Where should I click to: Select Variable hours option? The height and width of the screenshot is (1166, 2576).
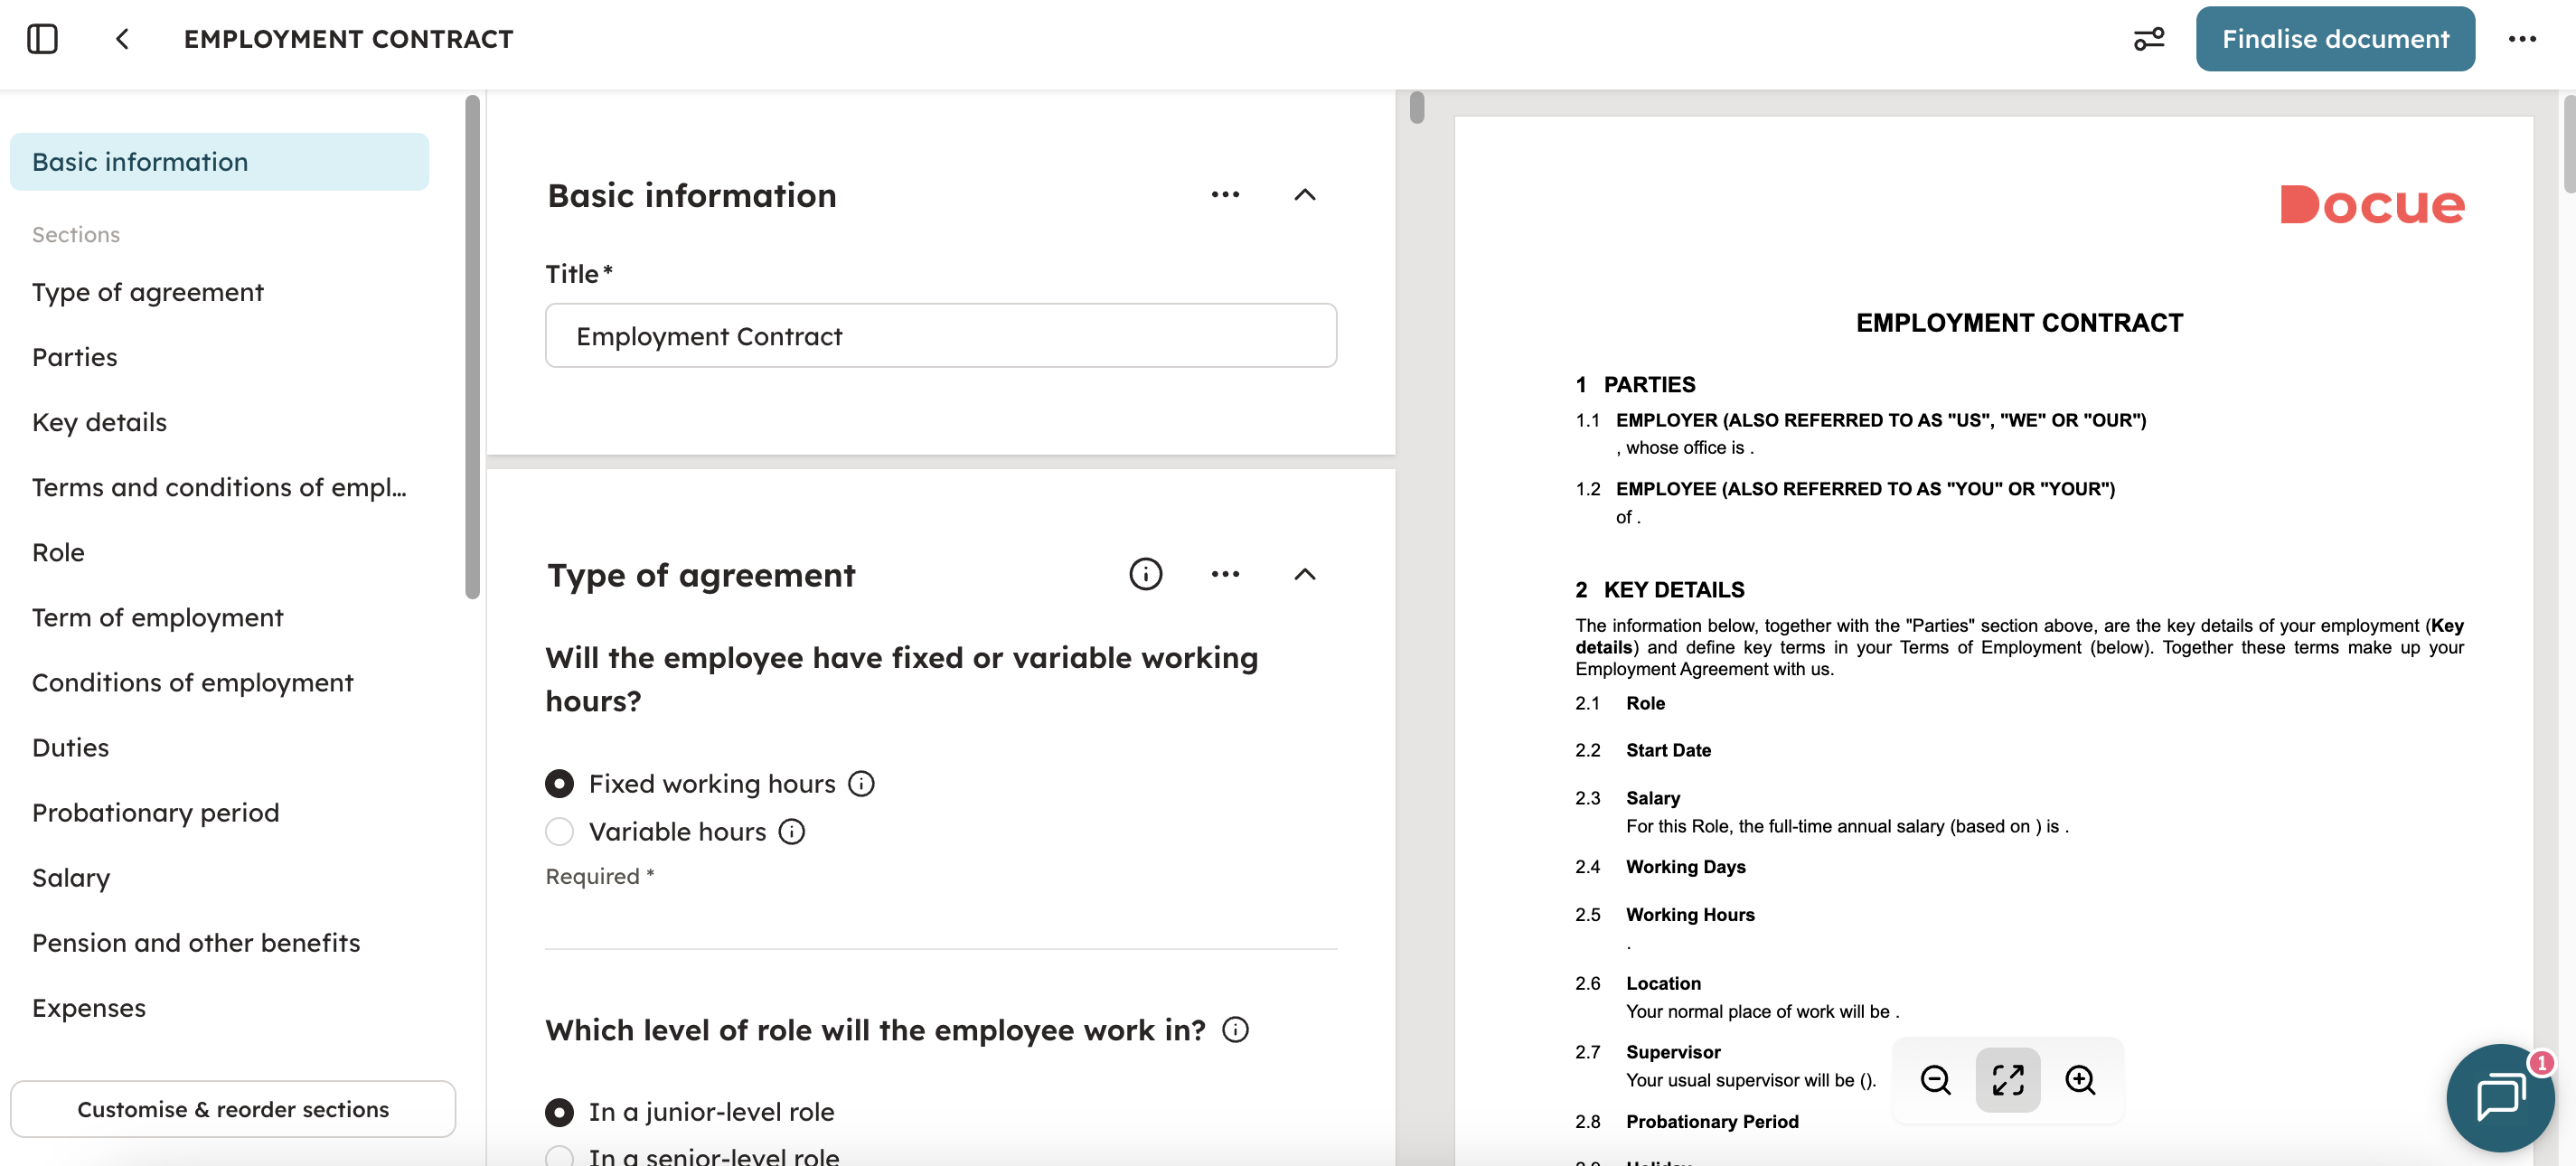click(559, 832)
